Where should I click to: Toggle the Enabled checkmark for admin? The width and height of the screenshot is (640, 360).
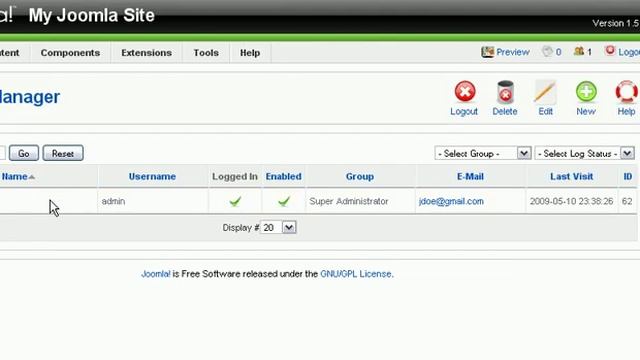pyautogui.click(x=284, y=201)
